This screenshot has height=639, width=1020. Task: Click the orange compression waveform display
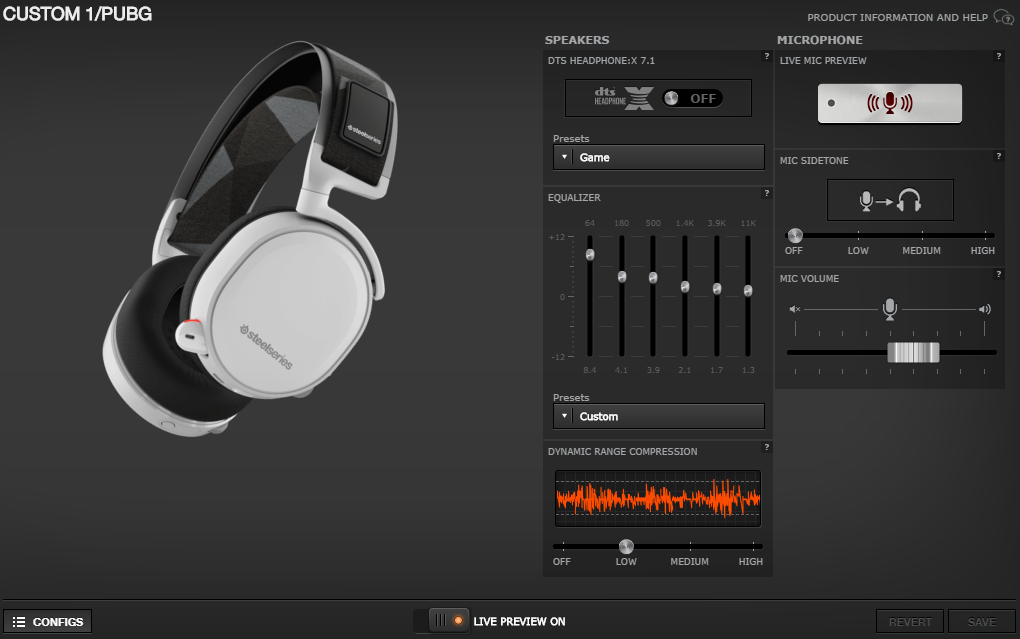coord(658,499)
